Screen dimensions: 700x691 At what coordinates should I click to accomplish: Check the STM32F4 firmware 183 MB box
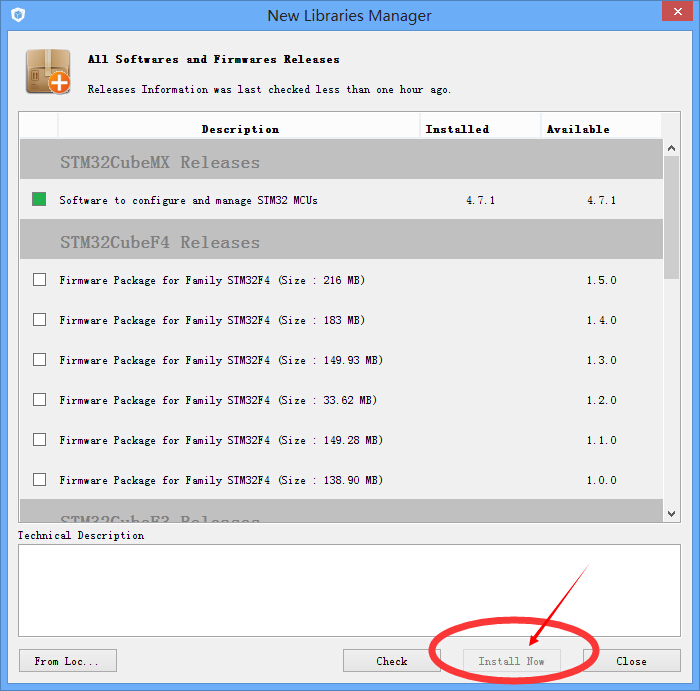pos(39,320)
